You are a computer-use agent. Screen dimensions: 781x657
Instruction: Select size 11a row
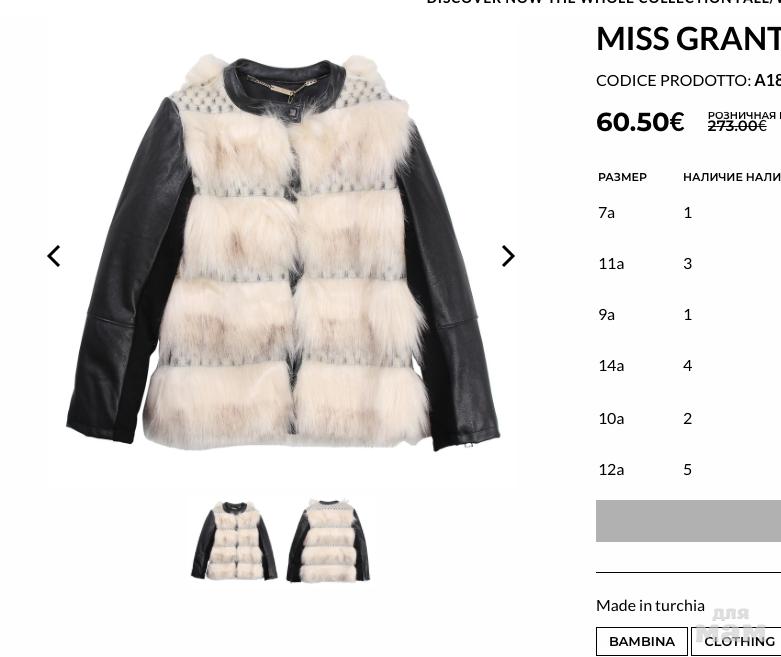688,263
